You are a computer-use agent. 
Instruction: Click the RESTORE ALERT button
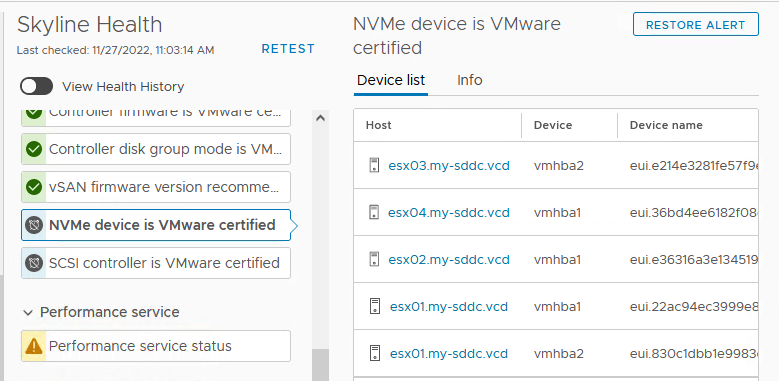[696, 24]
